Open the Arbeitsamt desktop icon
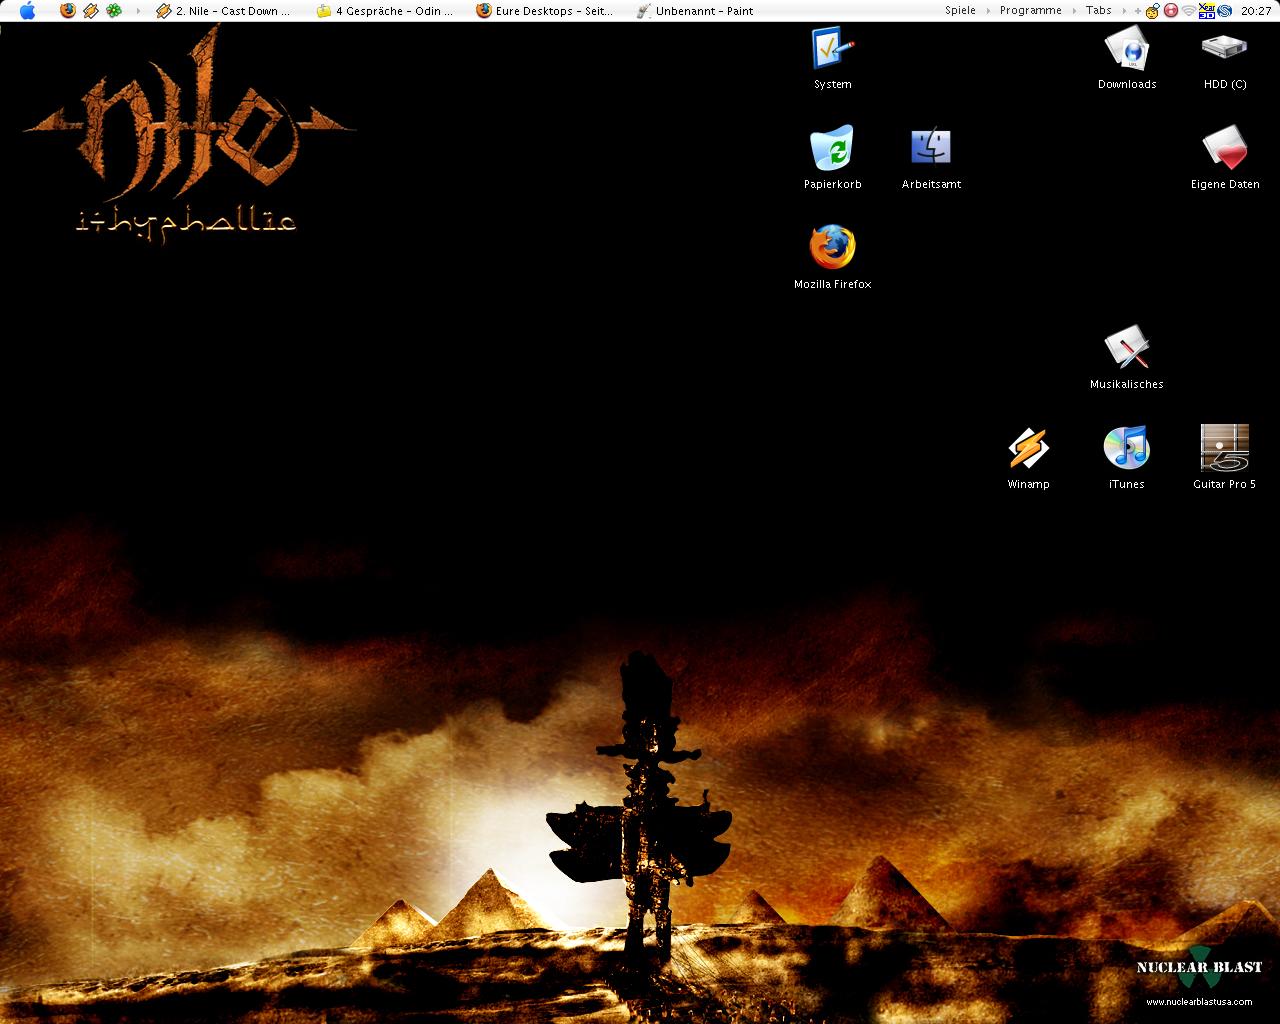Viewport: 1280px width, 1024px height. click(931, 147)
